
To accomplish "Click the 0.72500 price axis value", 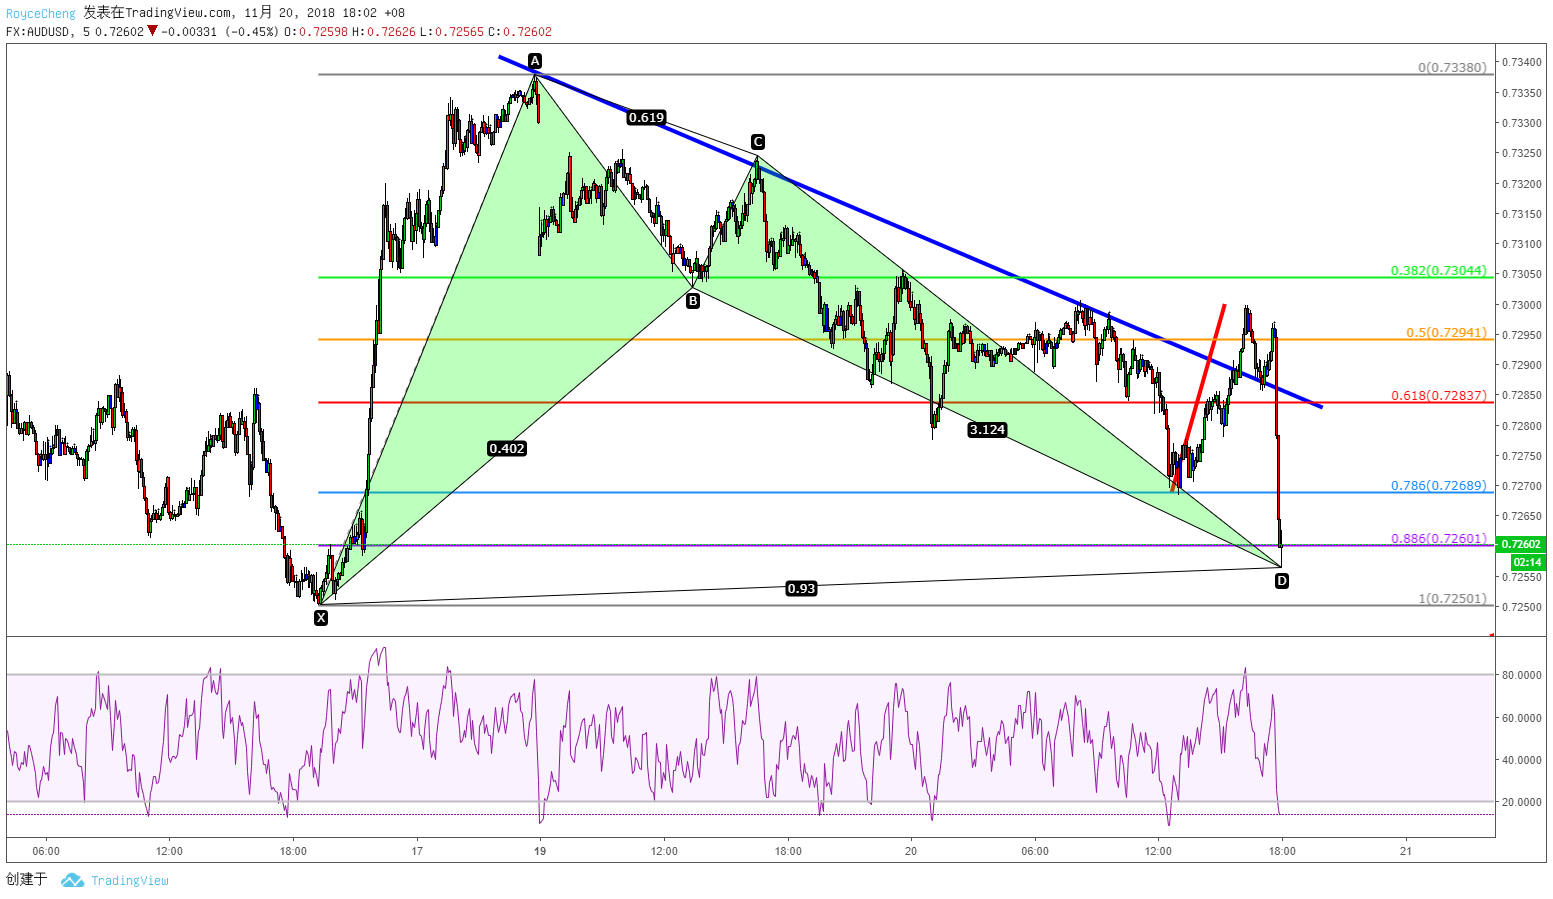I will 1521,607.
